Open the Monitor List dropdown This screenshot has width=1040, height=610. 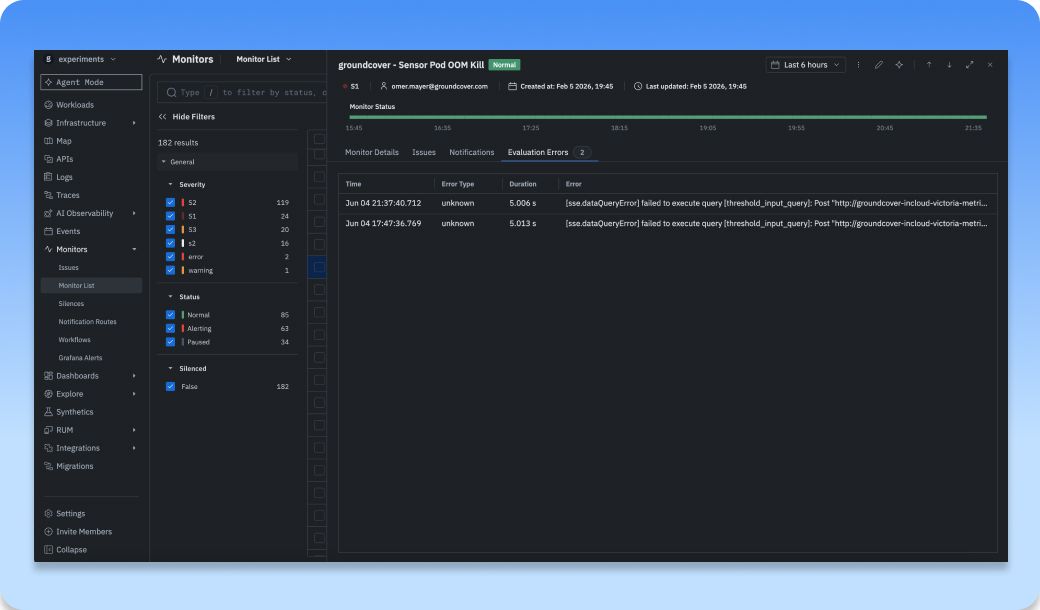[263, 59]
